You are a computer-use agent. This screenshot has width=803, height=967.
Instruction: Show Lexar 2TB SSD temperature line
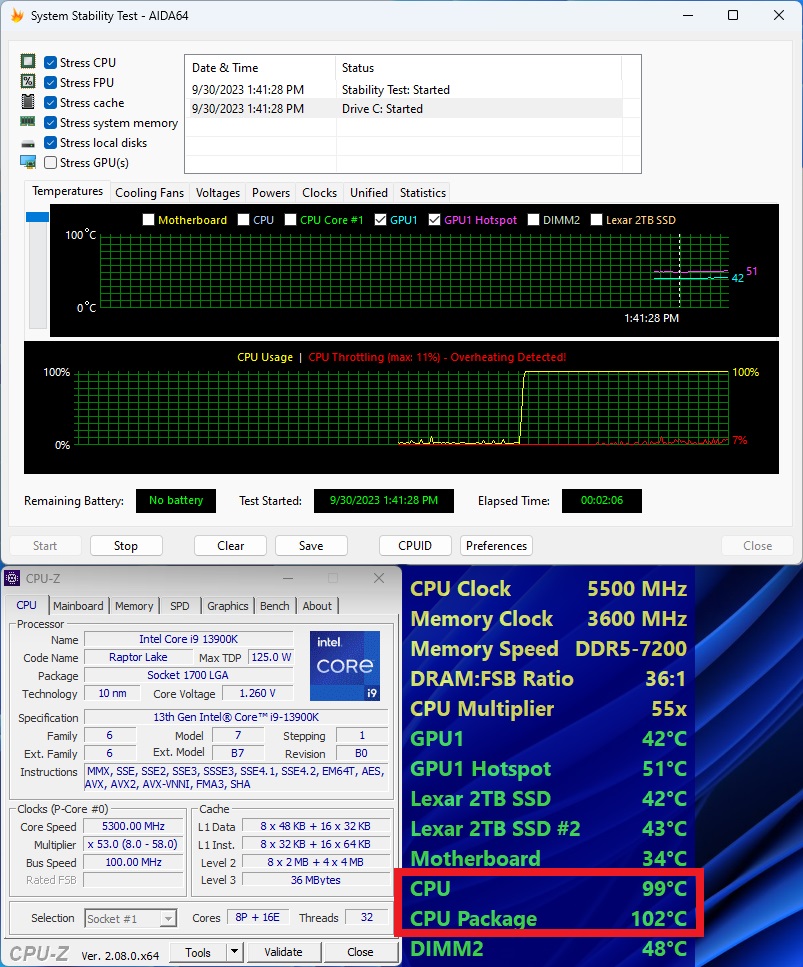[596, 220]
